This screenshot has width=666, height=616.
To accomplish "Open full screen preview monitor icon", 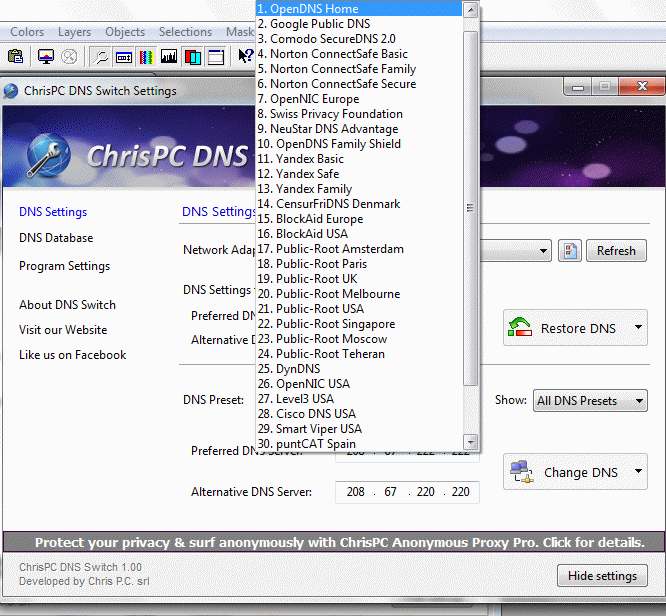I will click(x=46, y=56).
